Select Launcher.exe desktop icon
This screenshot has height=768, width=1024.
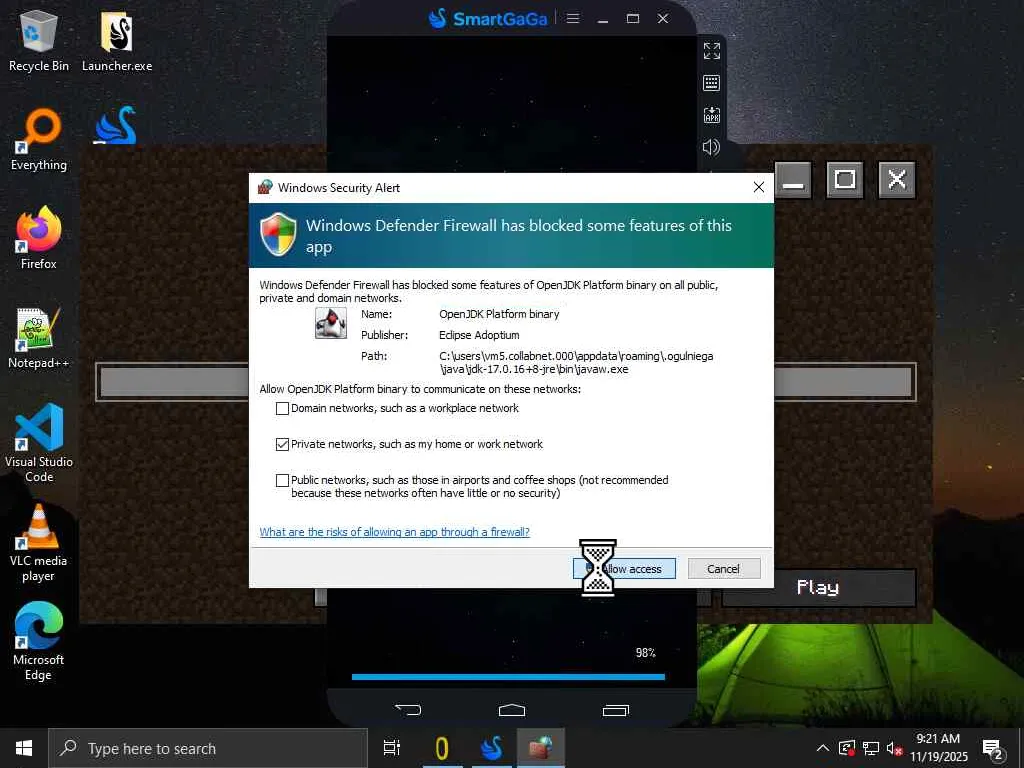click(x=117, y=41)
